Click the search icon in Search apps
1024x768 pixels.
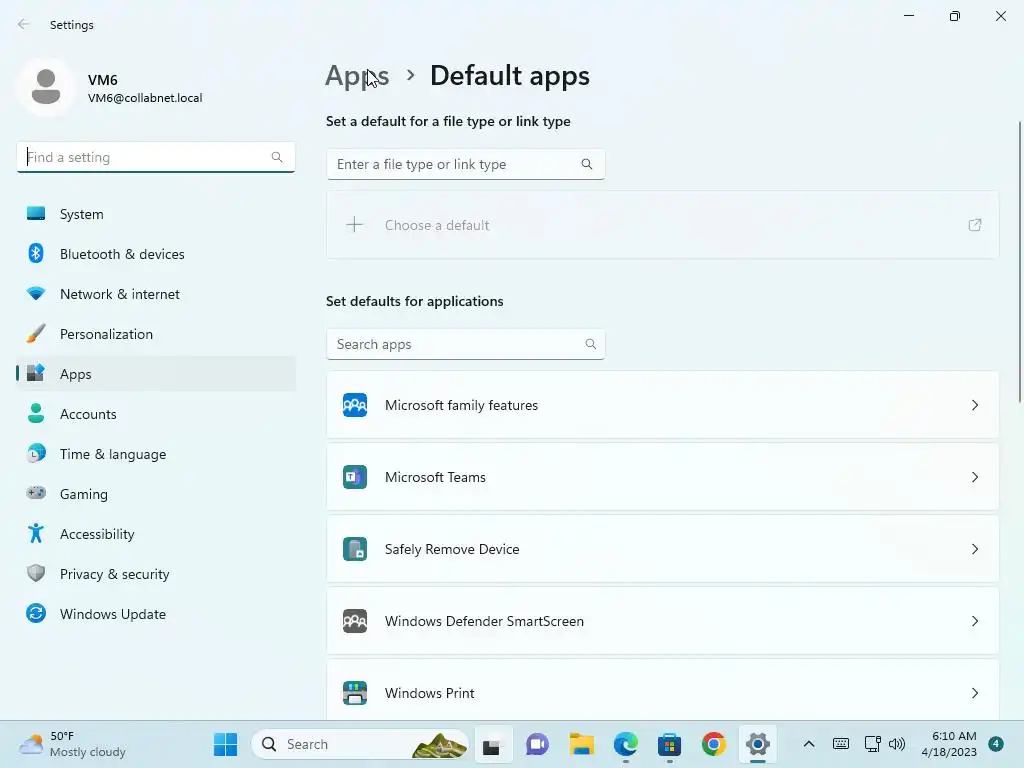coord(590,344)
